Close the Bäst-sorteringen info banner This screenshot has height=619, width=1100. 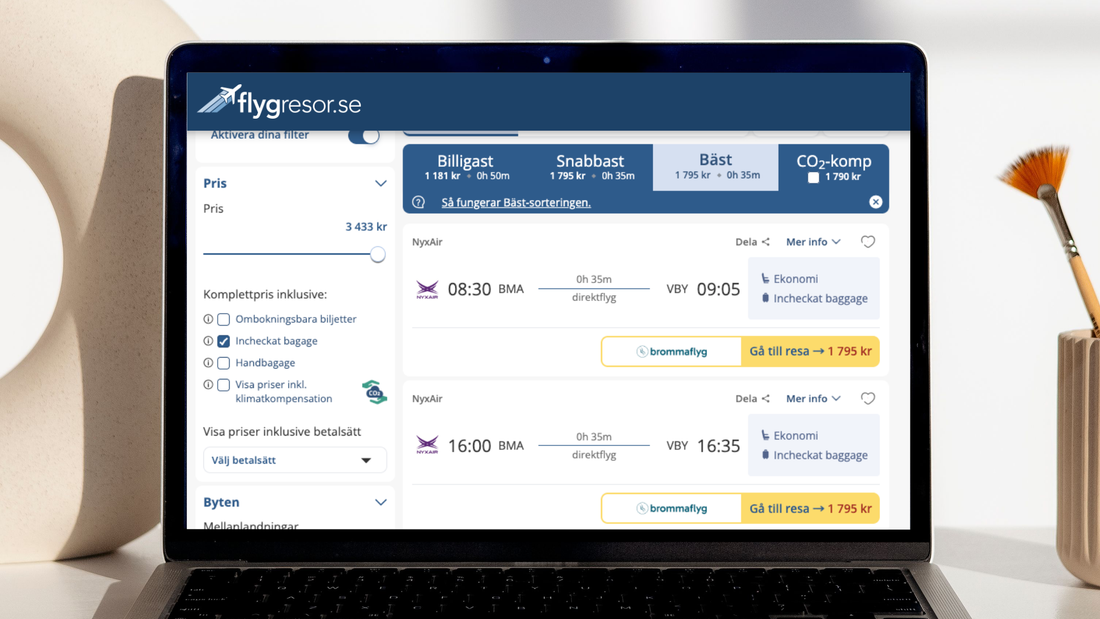[x=876, y=202]
